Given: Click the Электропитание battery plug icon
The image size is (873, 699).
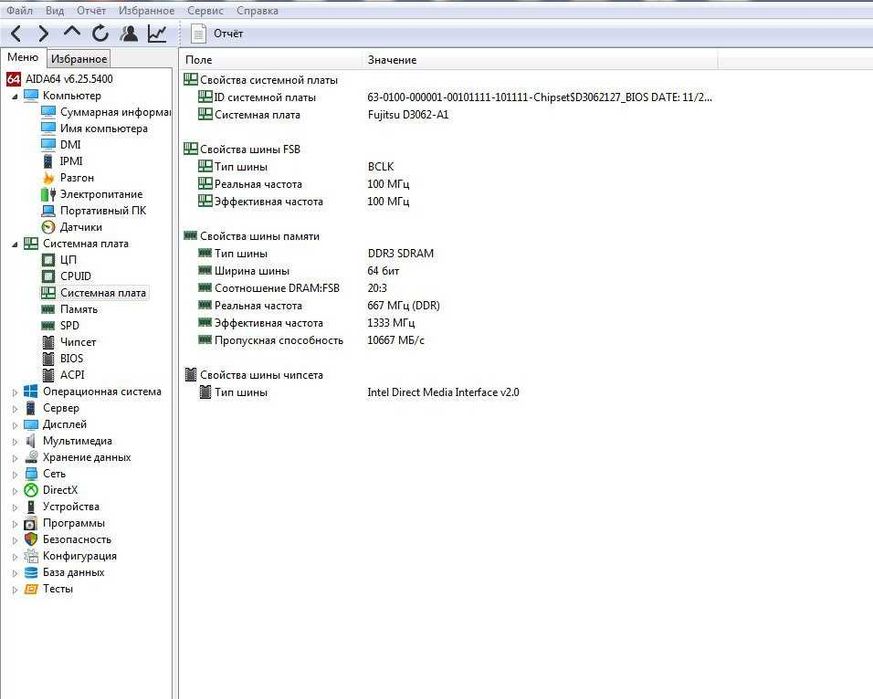Looking at the screenshot, I should point(48,194).
